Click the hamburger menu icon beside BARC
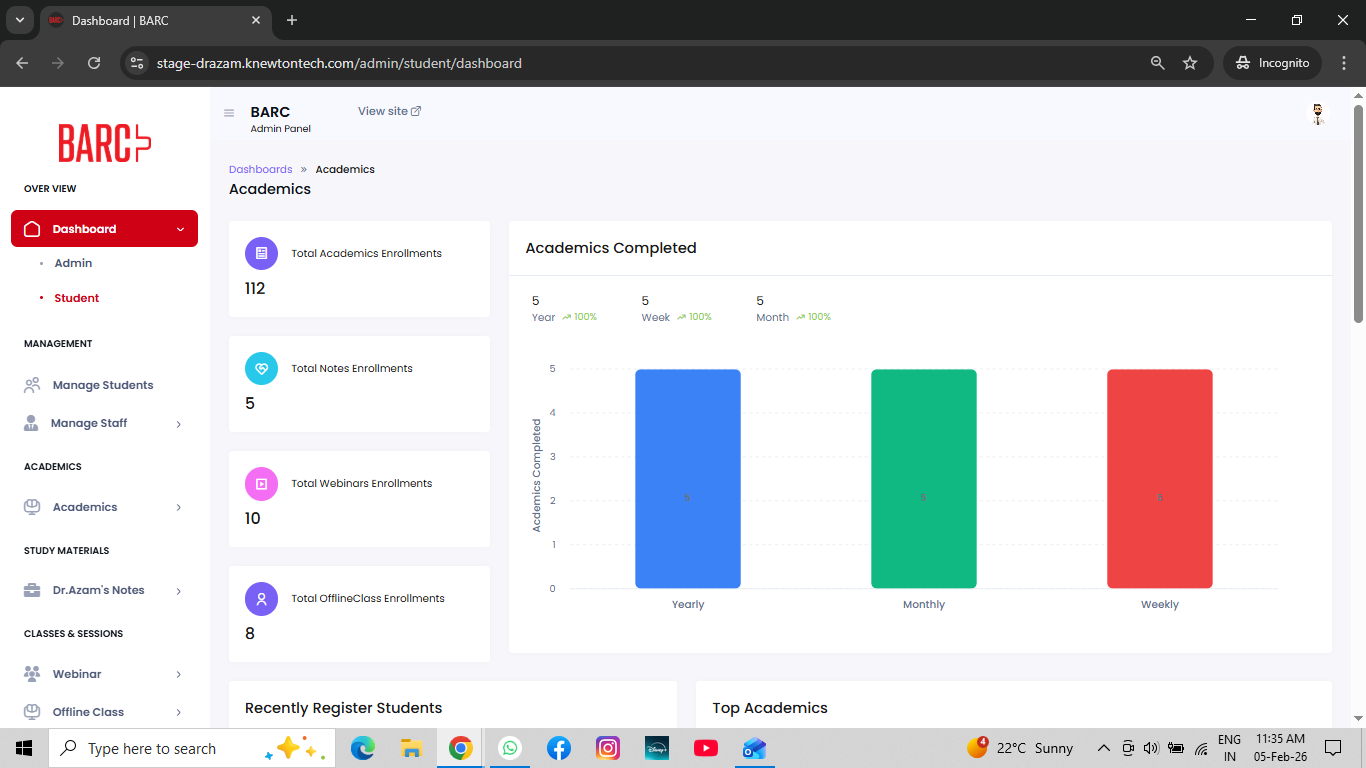 click(x=229, y=113)
